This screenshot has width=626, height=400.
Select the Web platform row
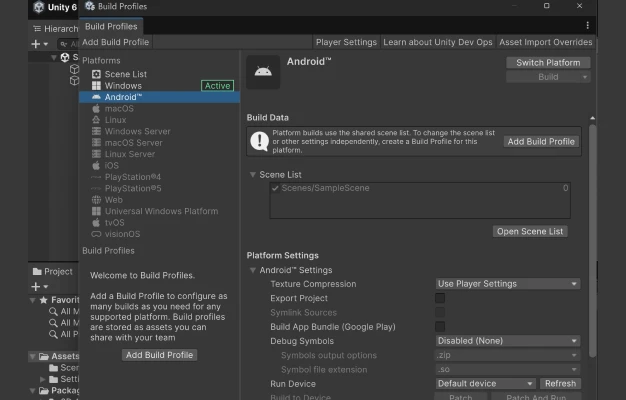(159, 200)
